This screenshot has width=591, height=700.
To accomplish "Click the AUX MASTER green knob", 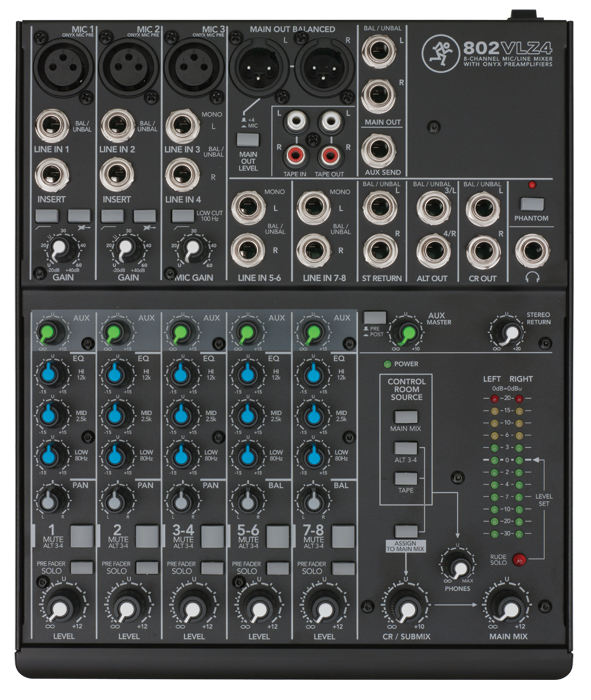I will (x=408, y=332).
